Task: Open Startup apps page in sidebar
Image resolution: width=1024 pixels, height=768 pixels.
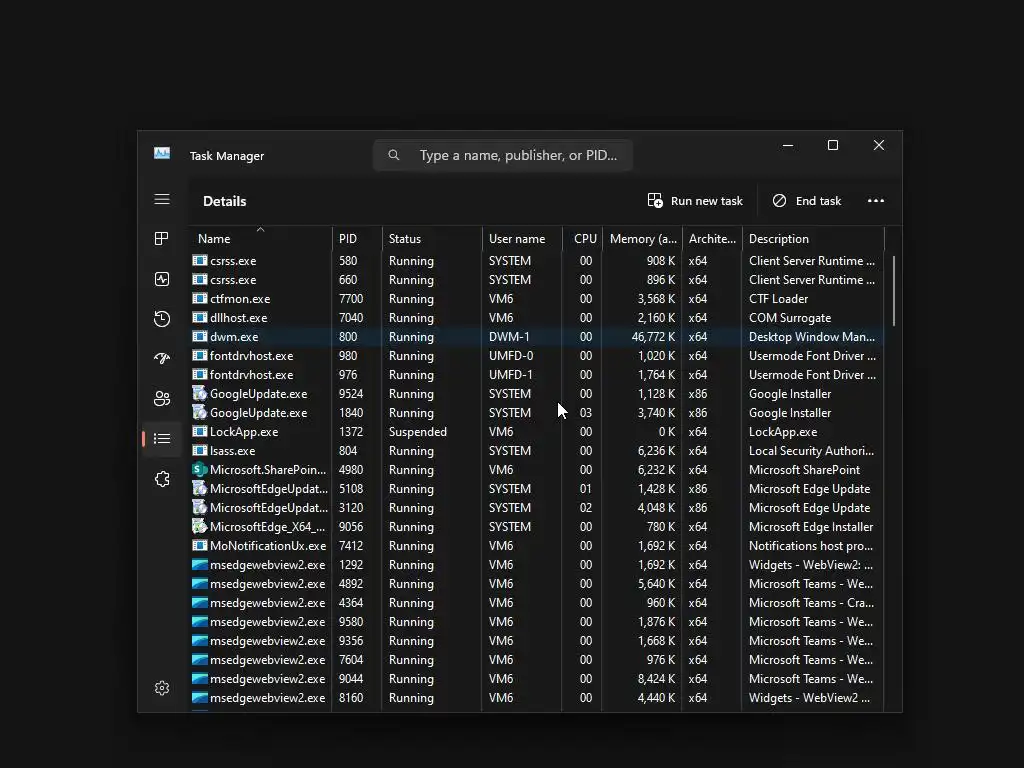Action: (162, 358)
